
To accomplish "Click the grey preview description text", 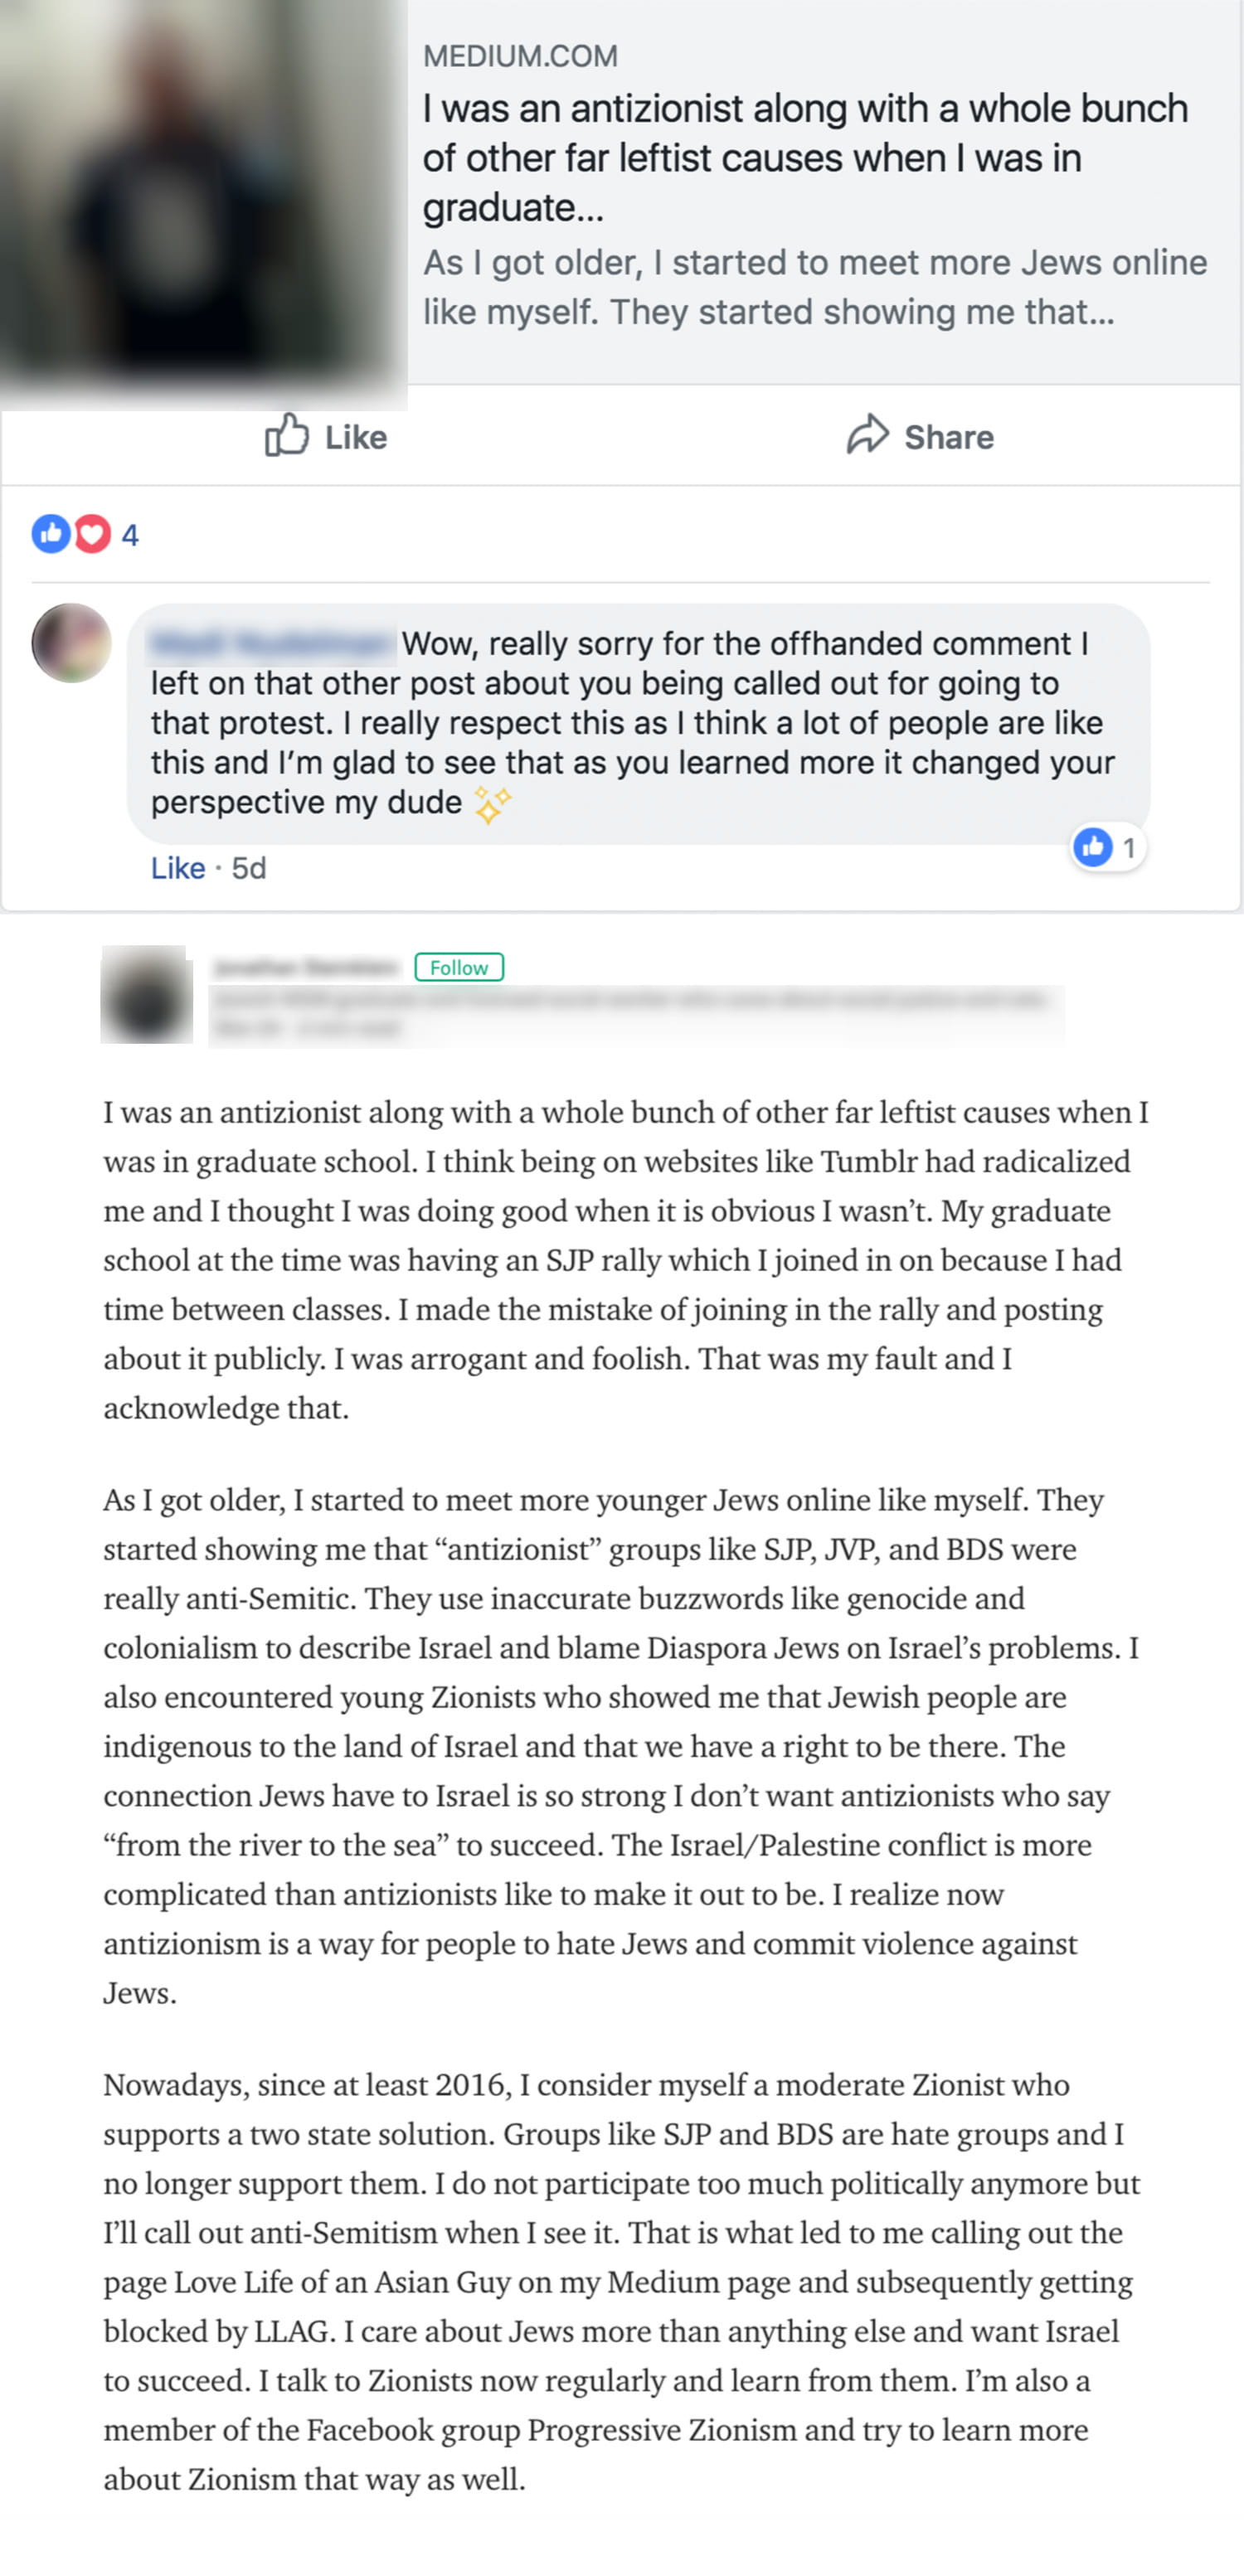I will pos(815,287).
